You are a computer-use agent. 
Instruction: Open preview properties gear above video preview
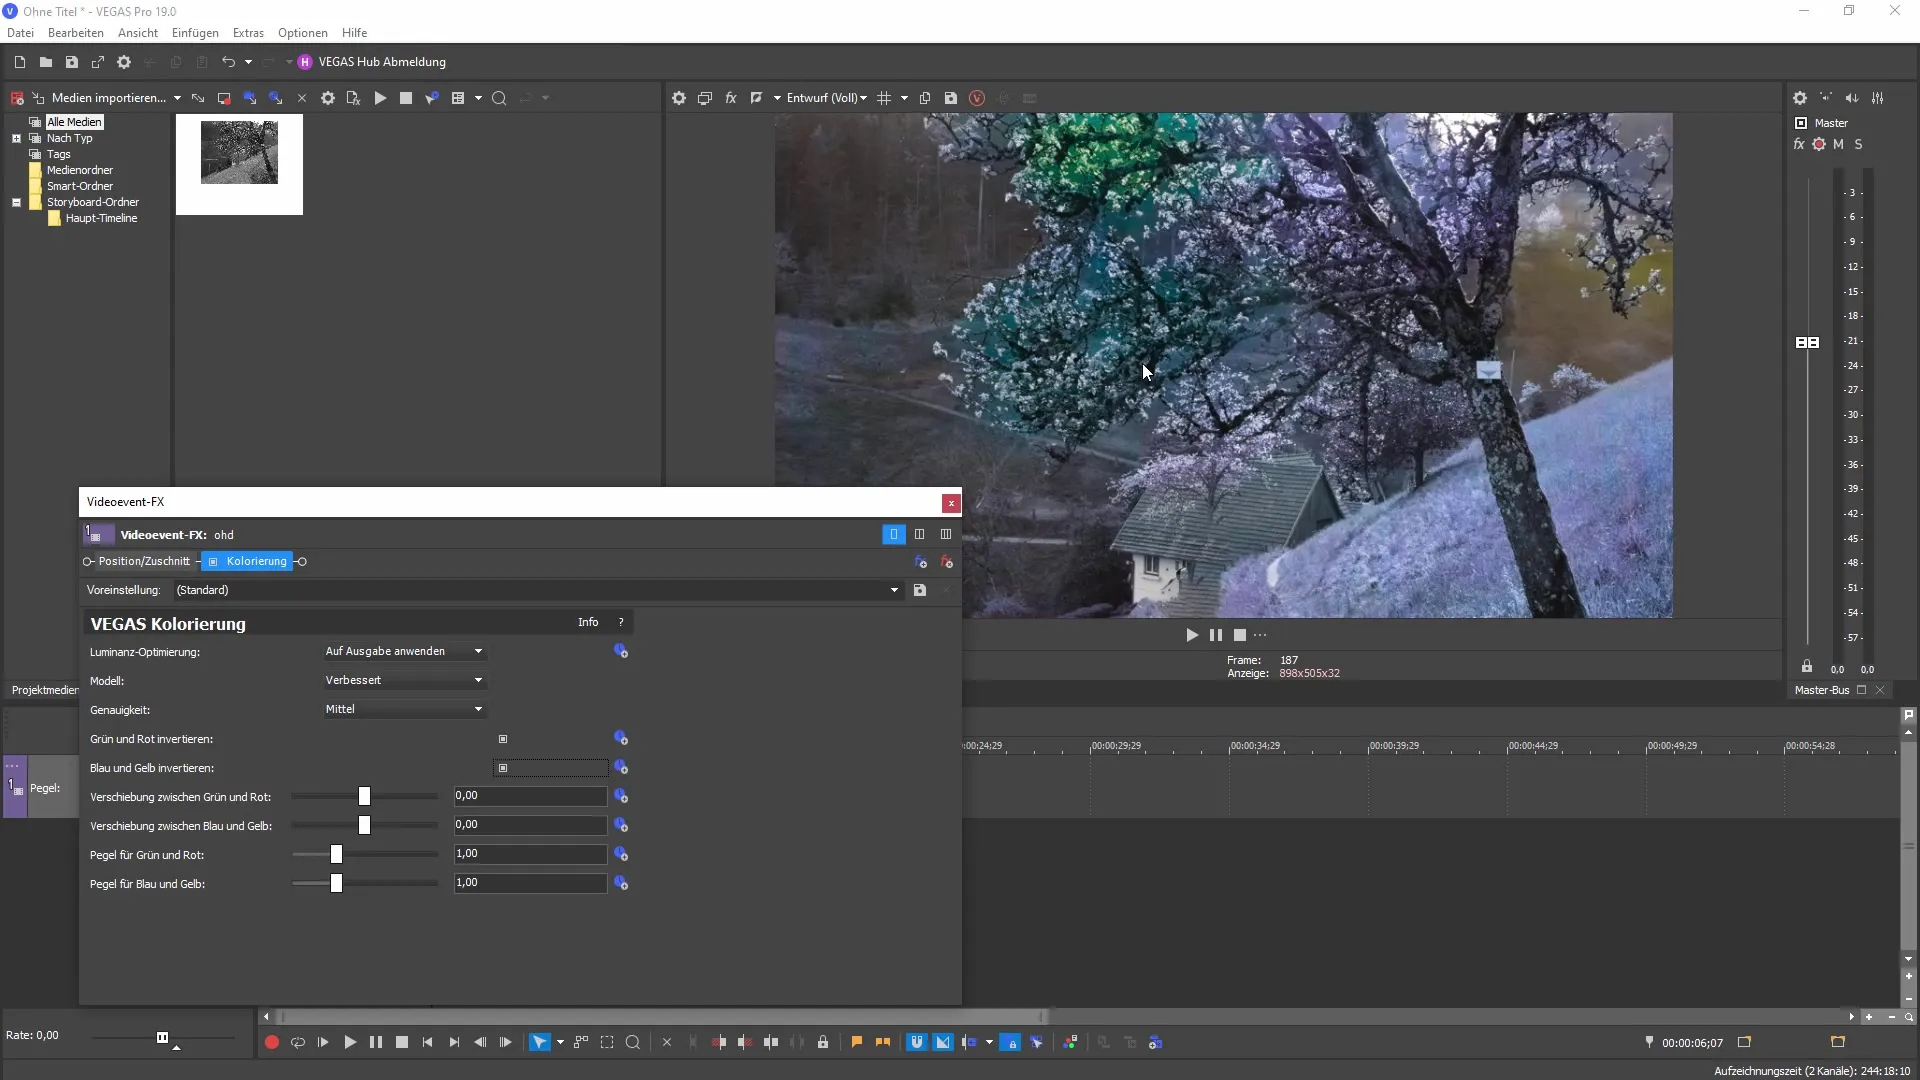pos(679,98)
